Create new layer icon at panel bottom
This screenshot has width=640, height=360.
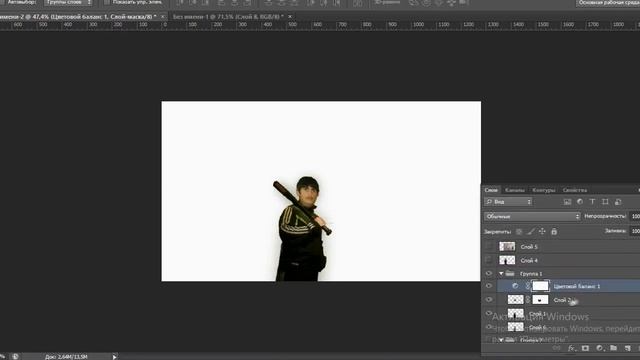(627, 348)
